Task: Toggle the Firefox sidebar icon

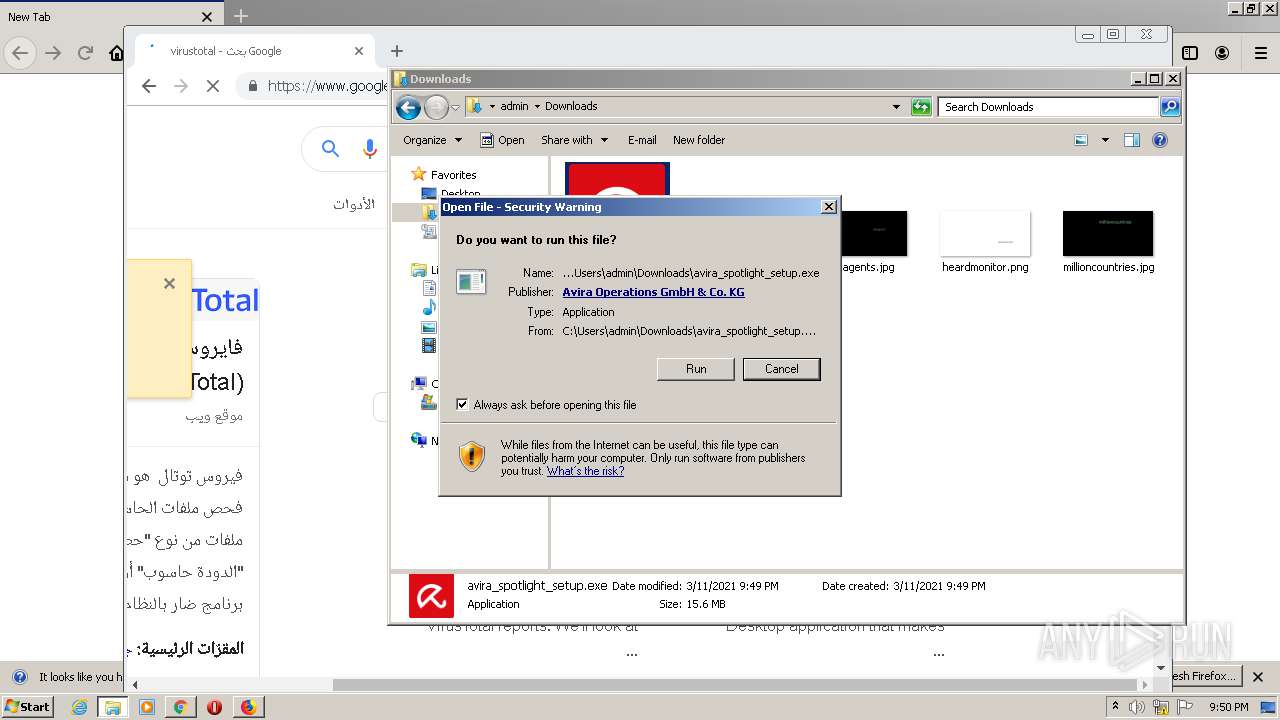Action: (1190, 53)
